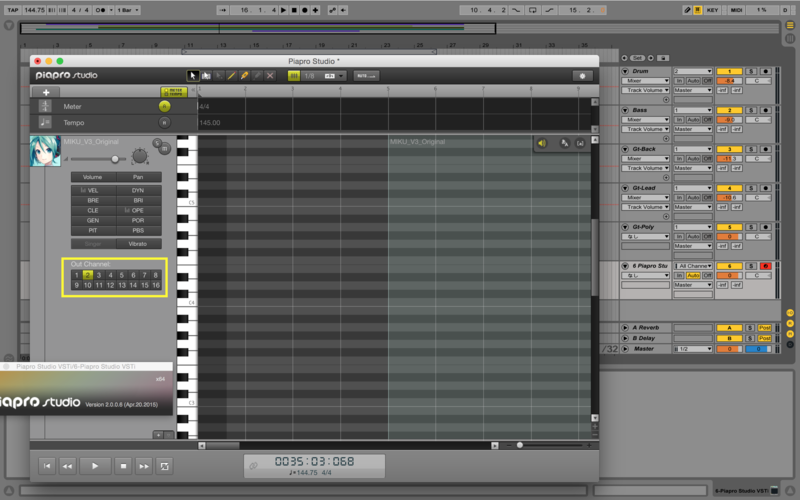This screenshot has height=500, width=800.
Task: Toggle the Ableton metronome button
Action: pos(101,10)
